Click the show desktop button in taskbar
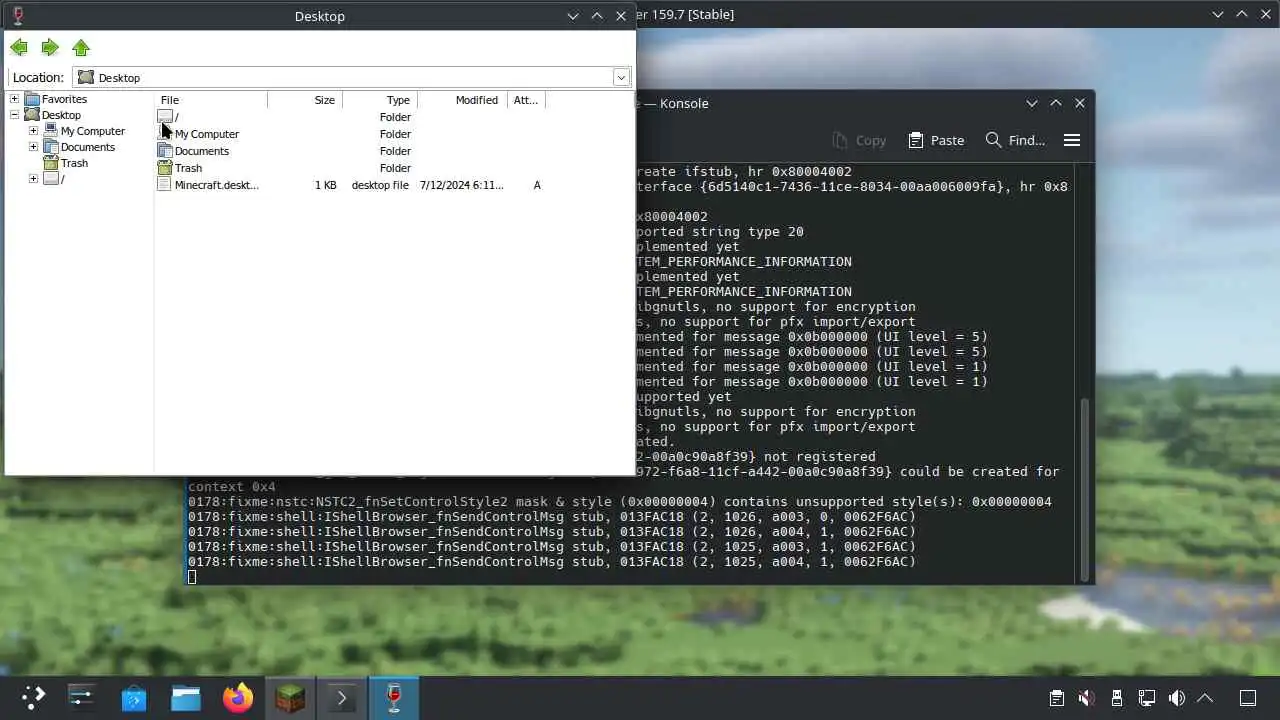1280x720 pixels. [1248, 698]
